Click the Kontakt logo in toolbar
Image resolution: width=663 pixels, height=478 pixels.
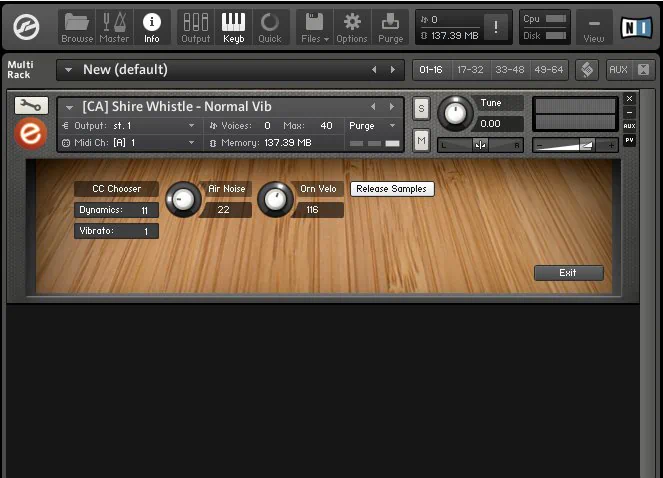[26, 27]
